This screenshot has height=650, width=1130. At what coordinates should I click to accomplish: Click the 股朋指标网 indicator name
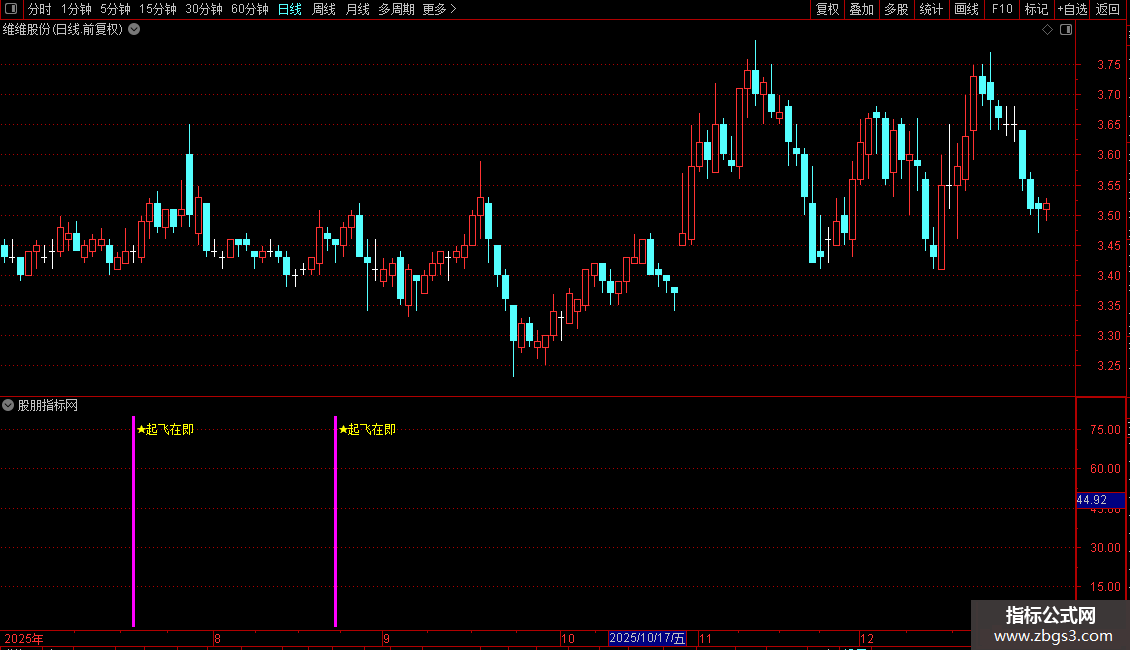tap(48, 406)
